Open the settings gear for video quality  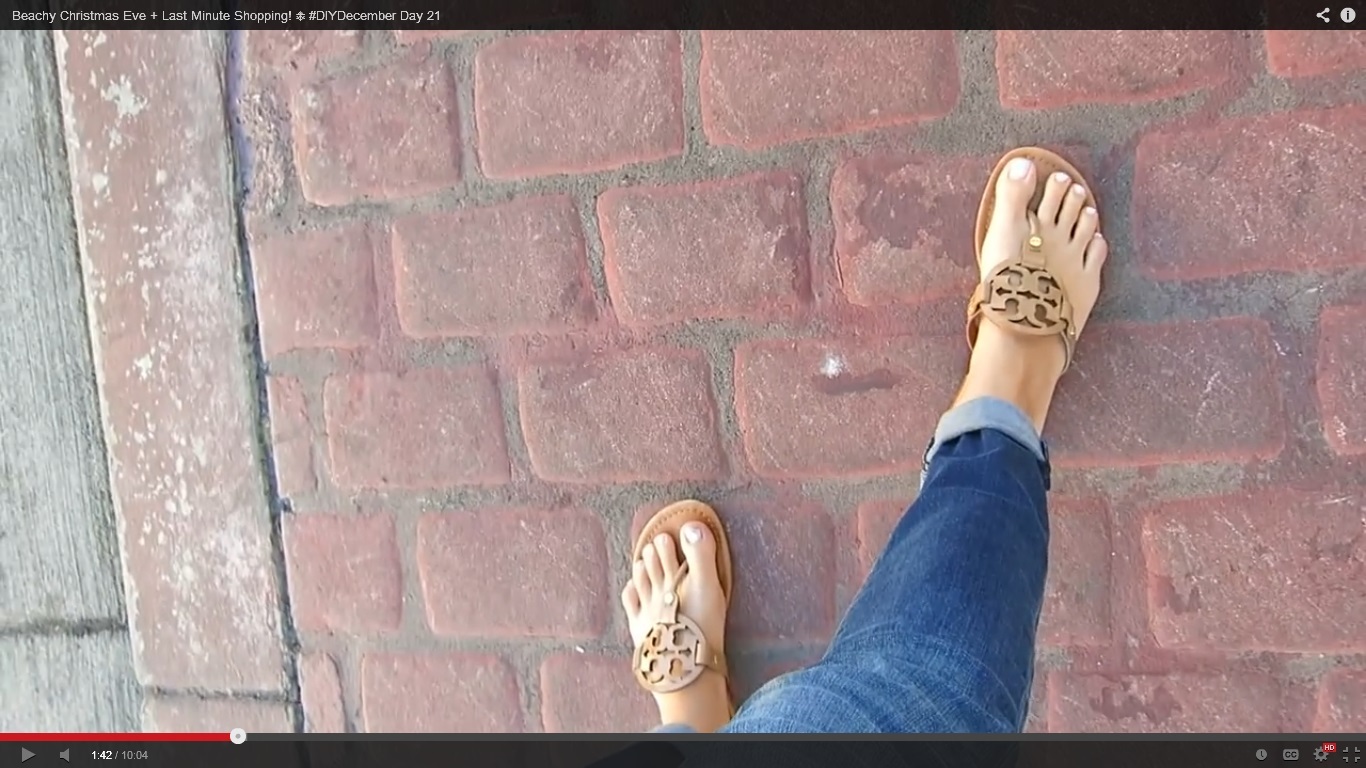pyautogui.click(x=1322, y=754)
